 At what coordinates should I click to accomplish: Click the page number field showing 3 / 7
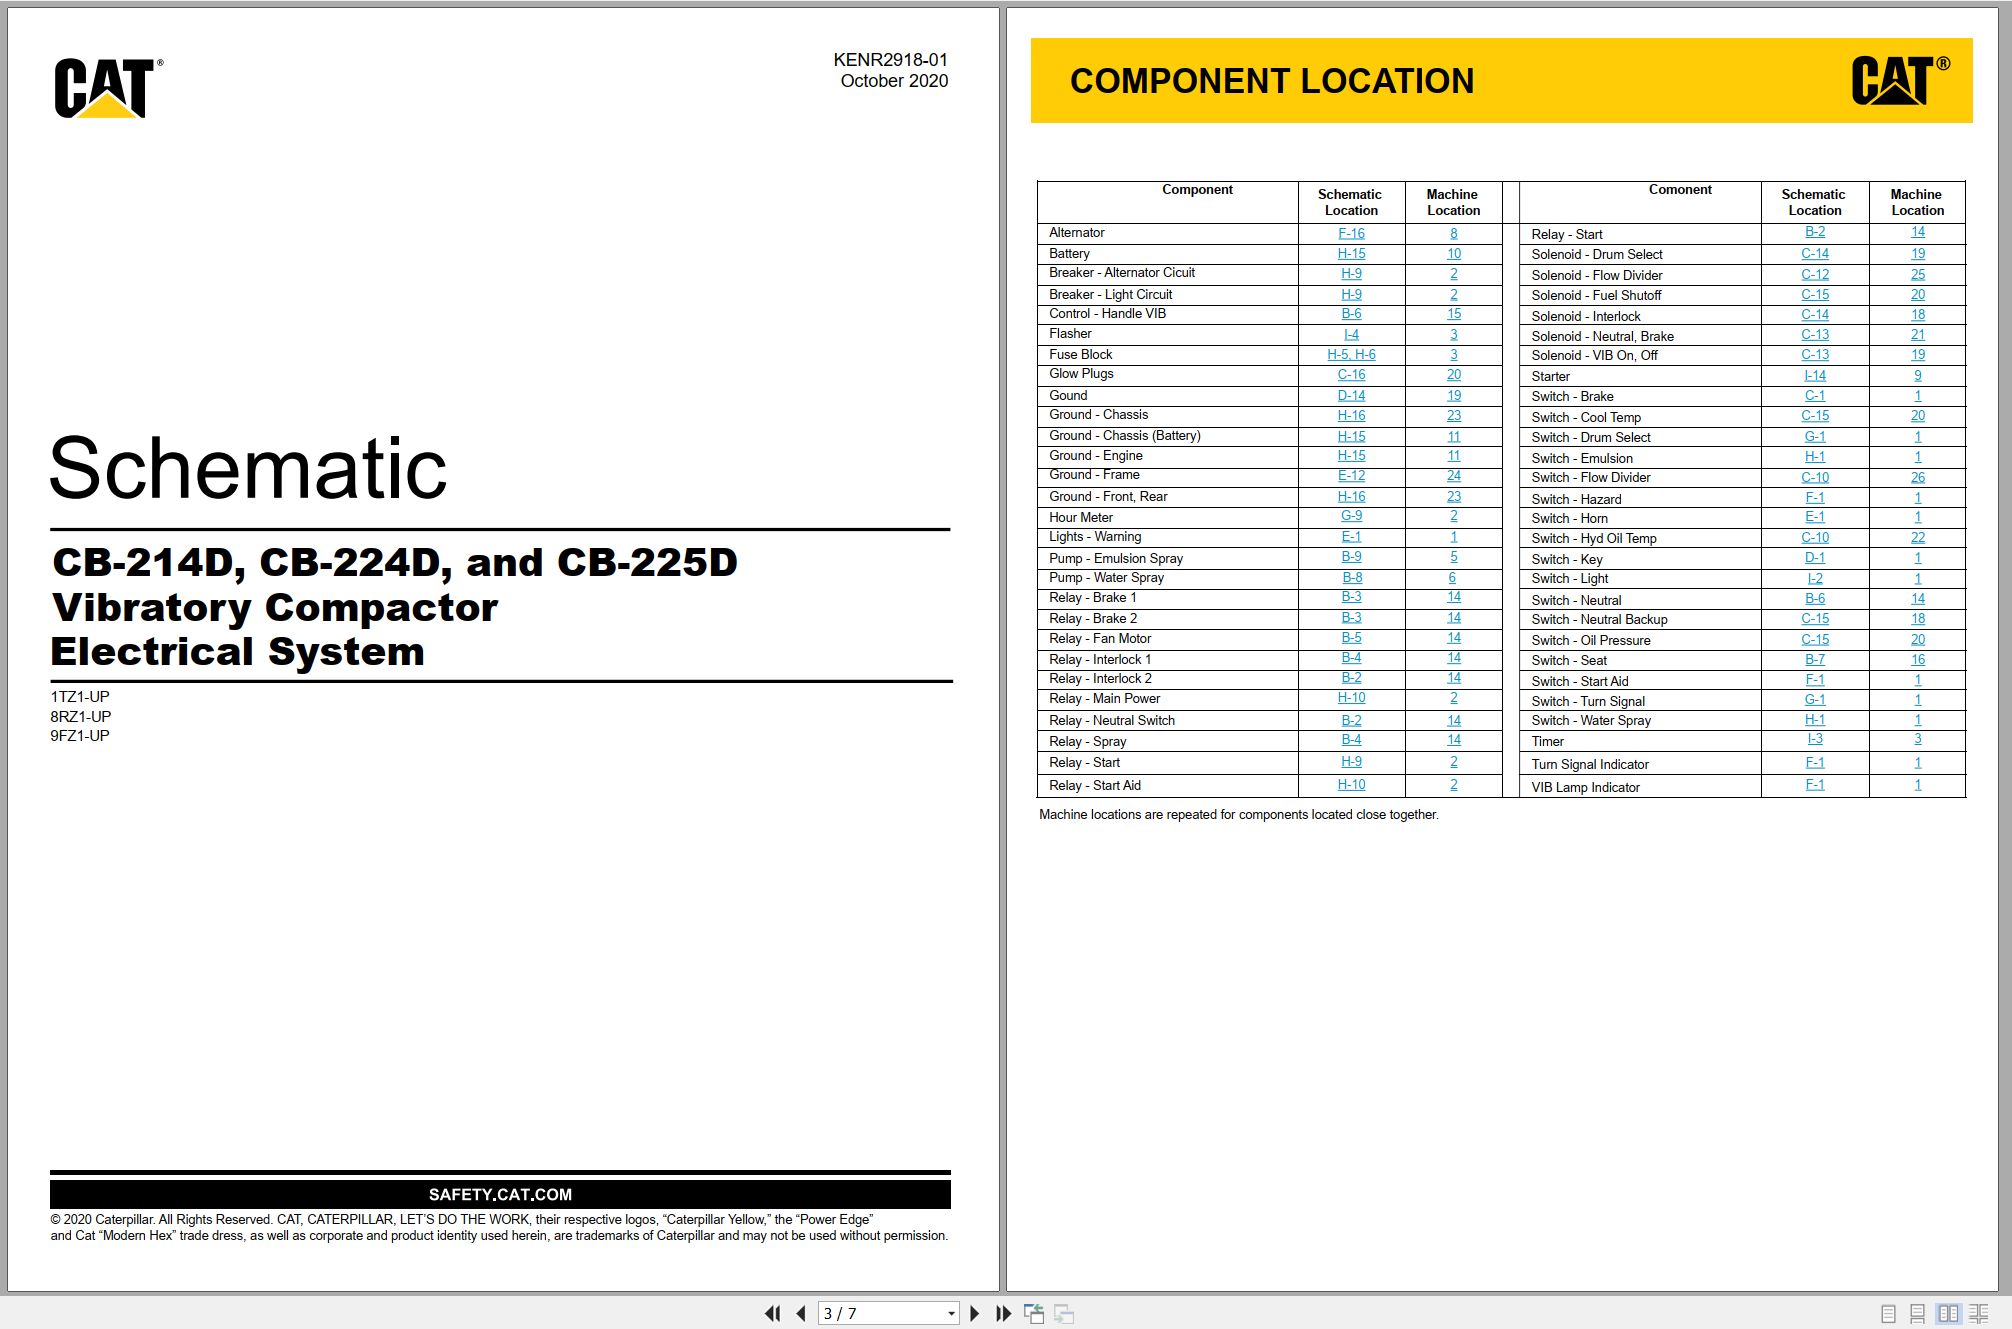[880, 1313]
